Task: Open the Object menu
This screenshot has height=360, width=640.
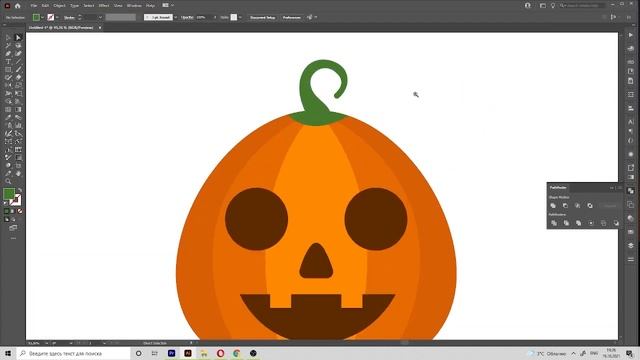Action: 59,6
